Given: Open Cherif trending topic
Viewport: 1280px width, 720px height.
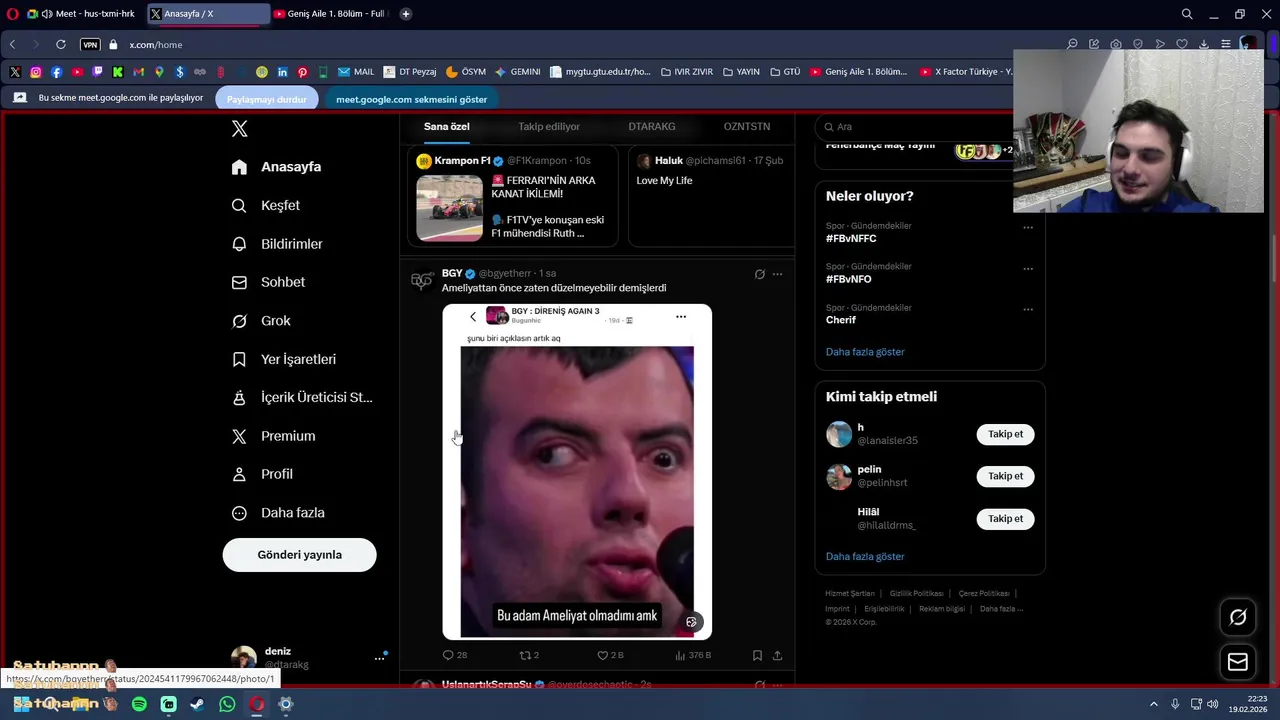Looking at the screenshot, I should point(841,320).
